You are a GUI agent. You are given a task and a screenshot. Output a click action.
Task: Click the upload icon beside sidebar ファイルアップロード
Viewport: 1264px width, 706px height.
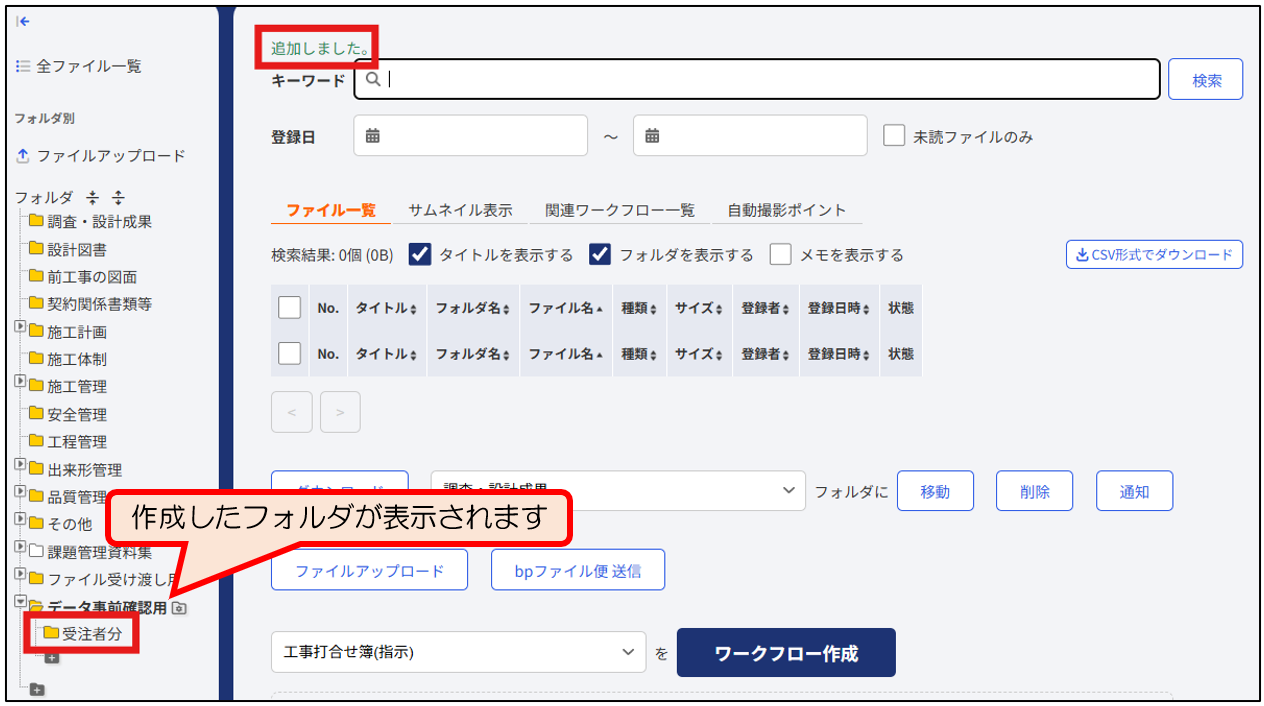tap(23, 157)
